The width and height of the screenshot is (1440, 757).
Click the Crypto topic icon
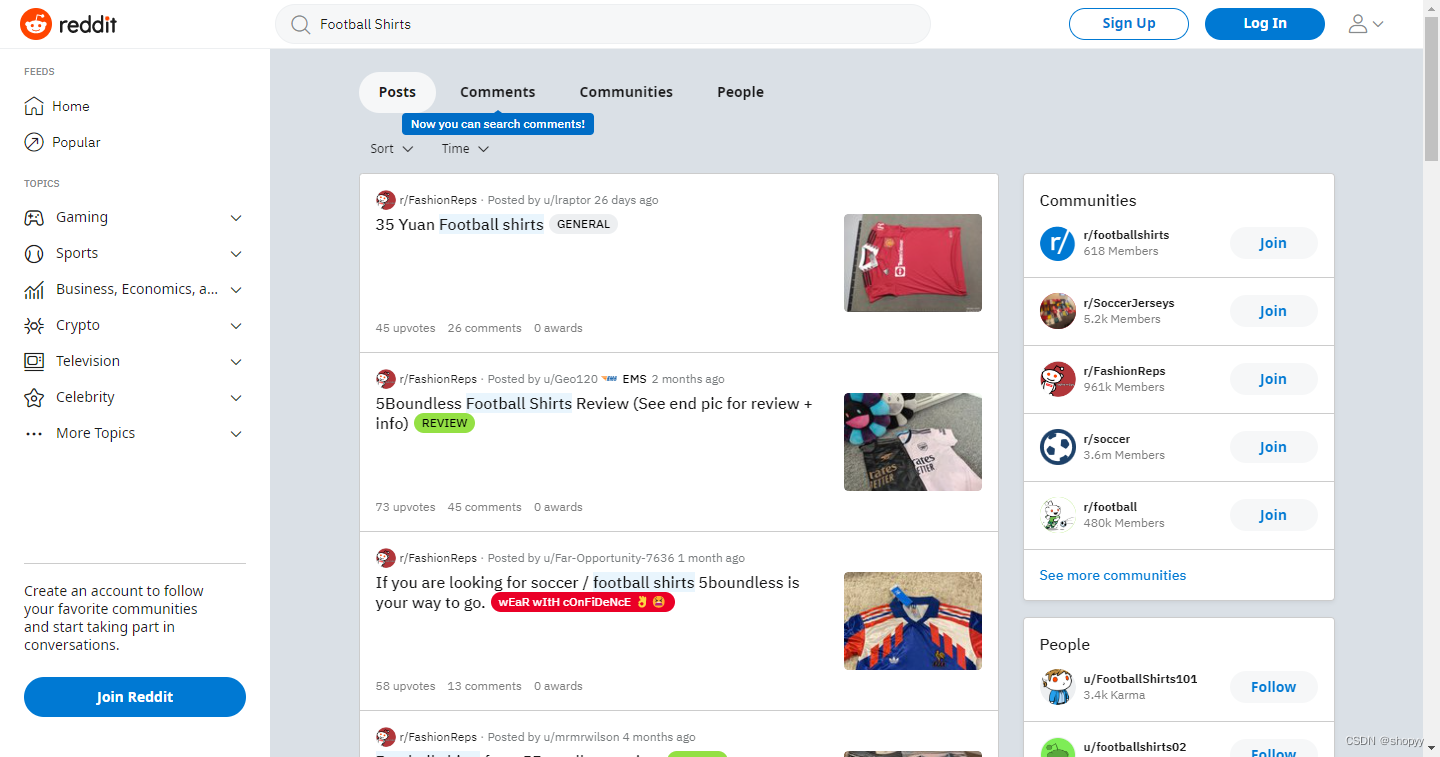[x=34, y=325]
